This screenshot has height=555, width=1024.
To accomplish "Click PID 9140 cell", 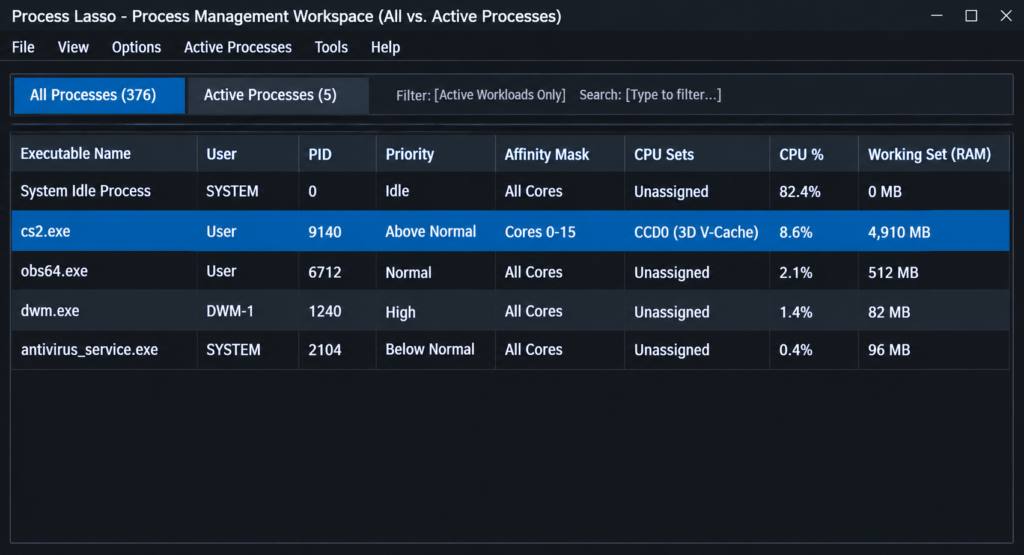I will [325, 232].
